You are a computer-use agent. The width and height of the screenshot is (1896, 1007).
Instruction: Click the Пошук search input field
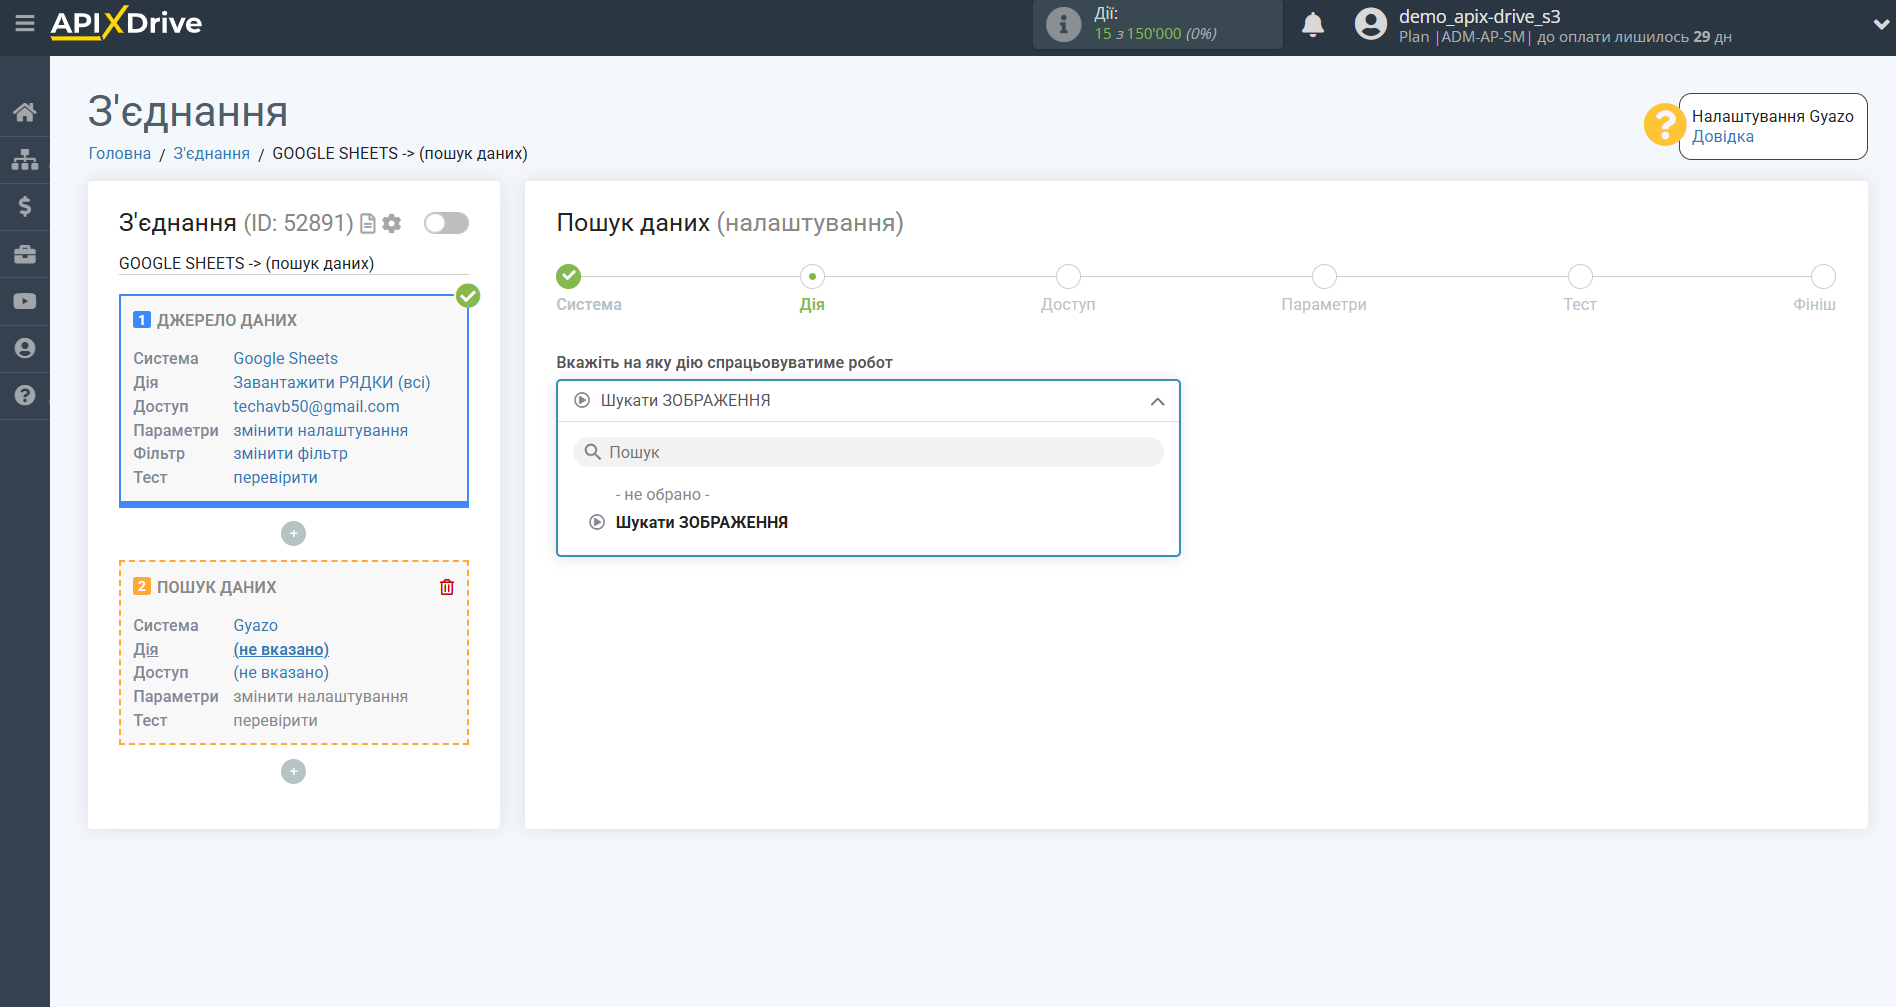(867, 451)
